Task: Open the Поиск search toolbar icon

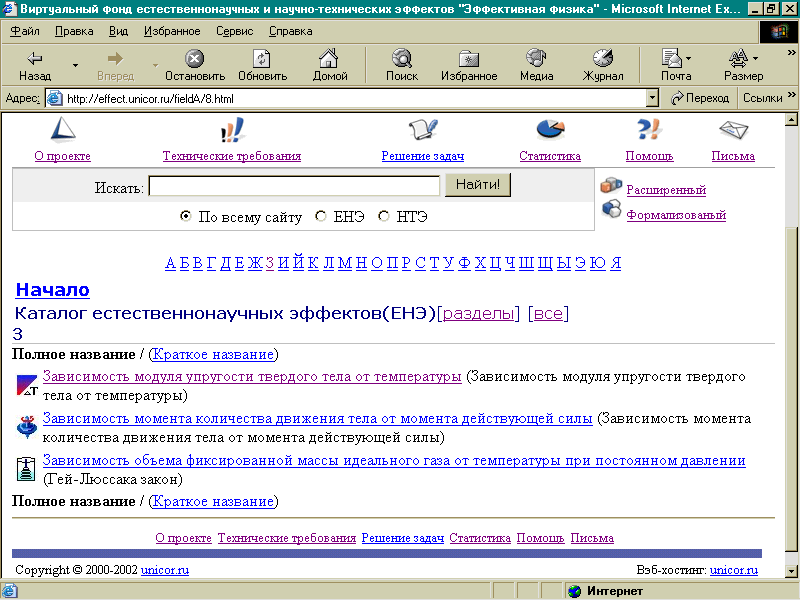Action: [402, 59]
